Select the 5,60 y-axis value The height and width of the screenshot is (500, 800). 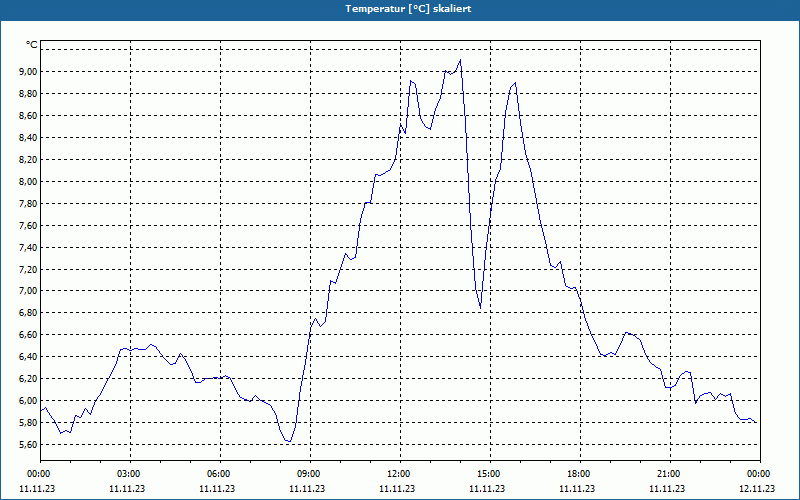[28, 444]
